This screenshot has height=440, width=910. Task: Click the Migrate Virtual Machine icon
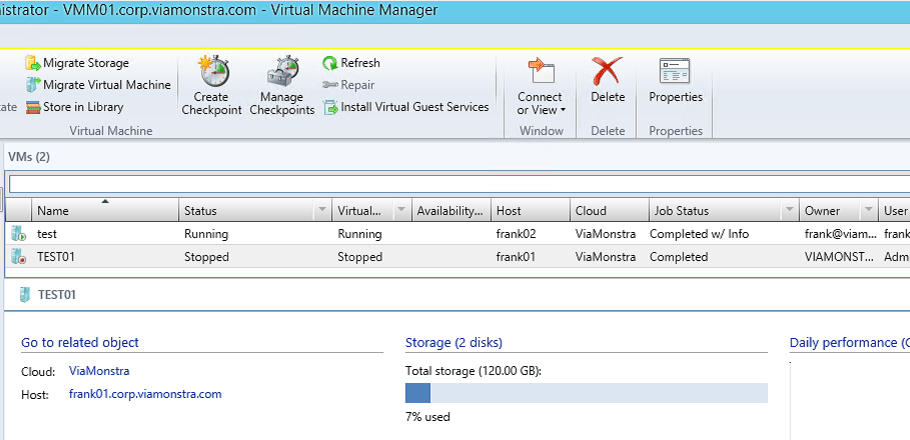point(32,85)
